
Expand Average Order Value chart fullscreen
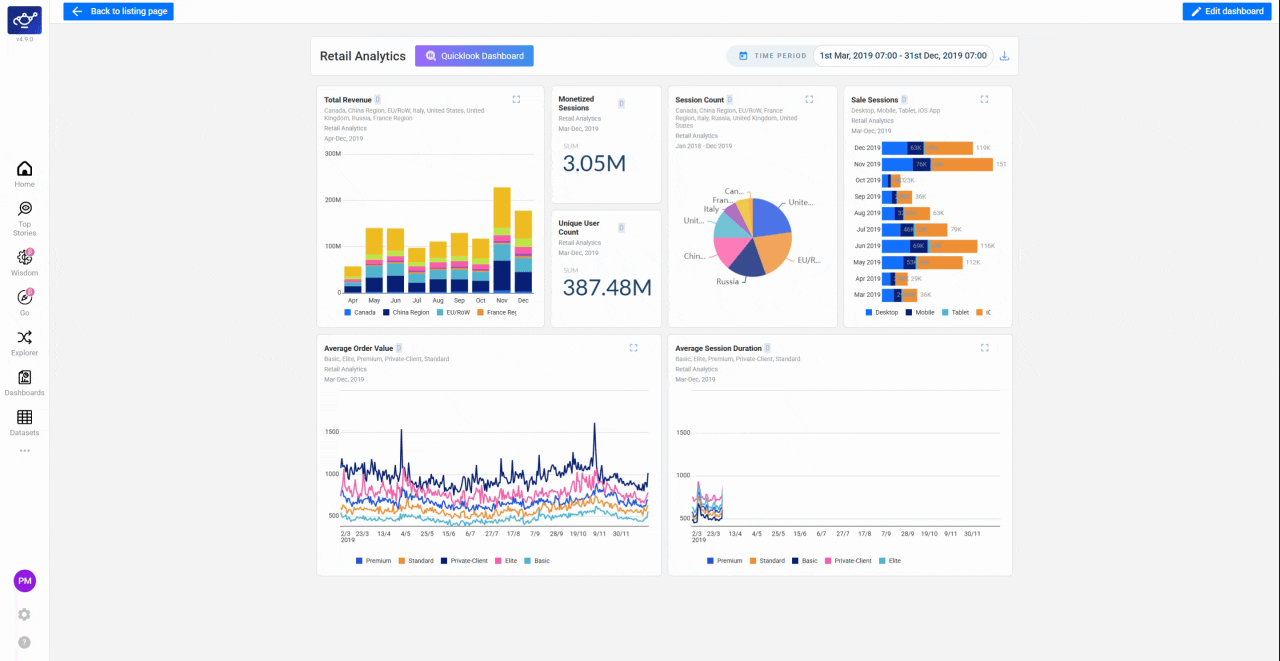tap(633, 348)
